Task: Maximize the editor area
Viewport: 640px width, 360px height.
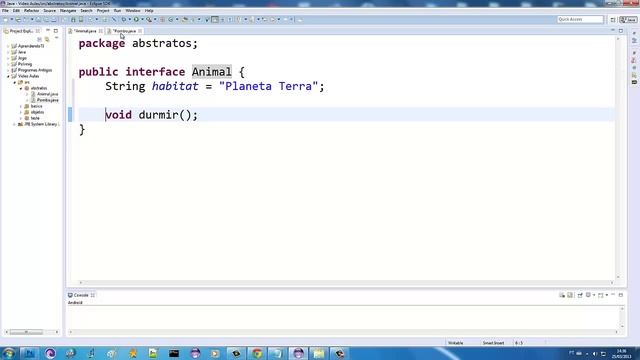Action: click(x=621, y=31)
